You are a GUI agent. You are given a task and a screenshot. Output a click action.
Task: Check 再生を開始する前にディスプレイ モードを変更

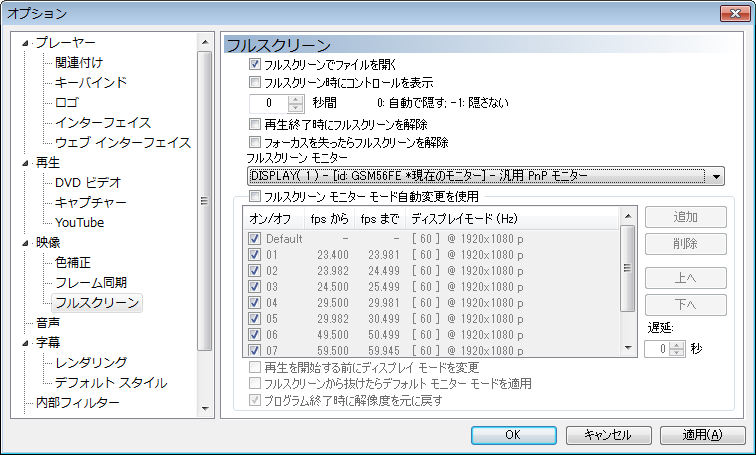[x=255, y=367]
